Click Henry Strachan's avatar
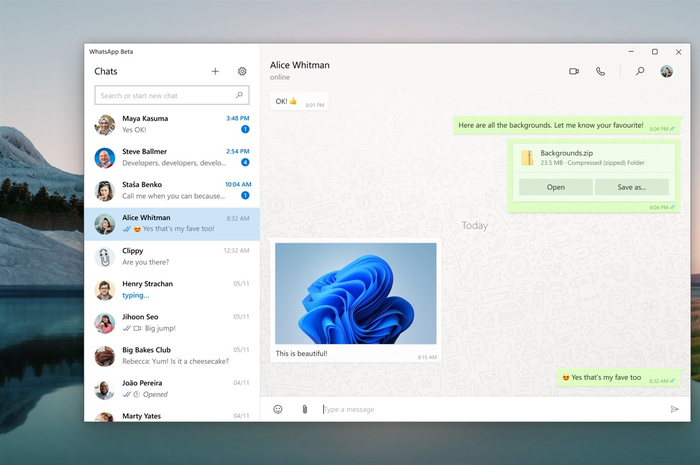The width and height of the screenshot is (700, 465). pos(105,290)
